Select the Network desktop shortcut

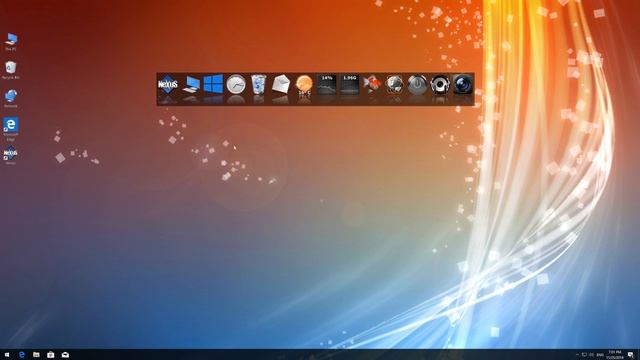coord(11,99)
